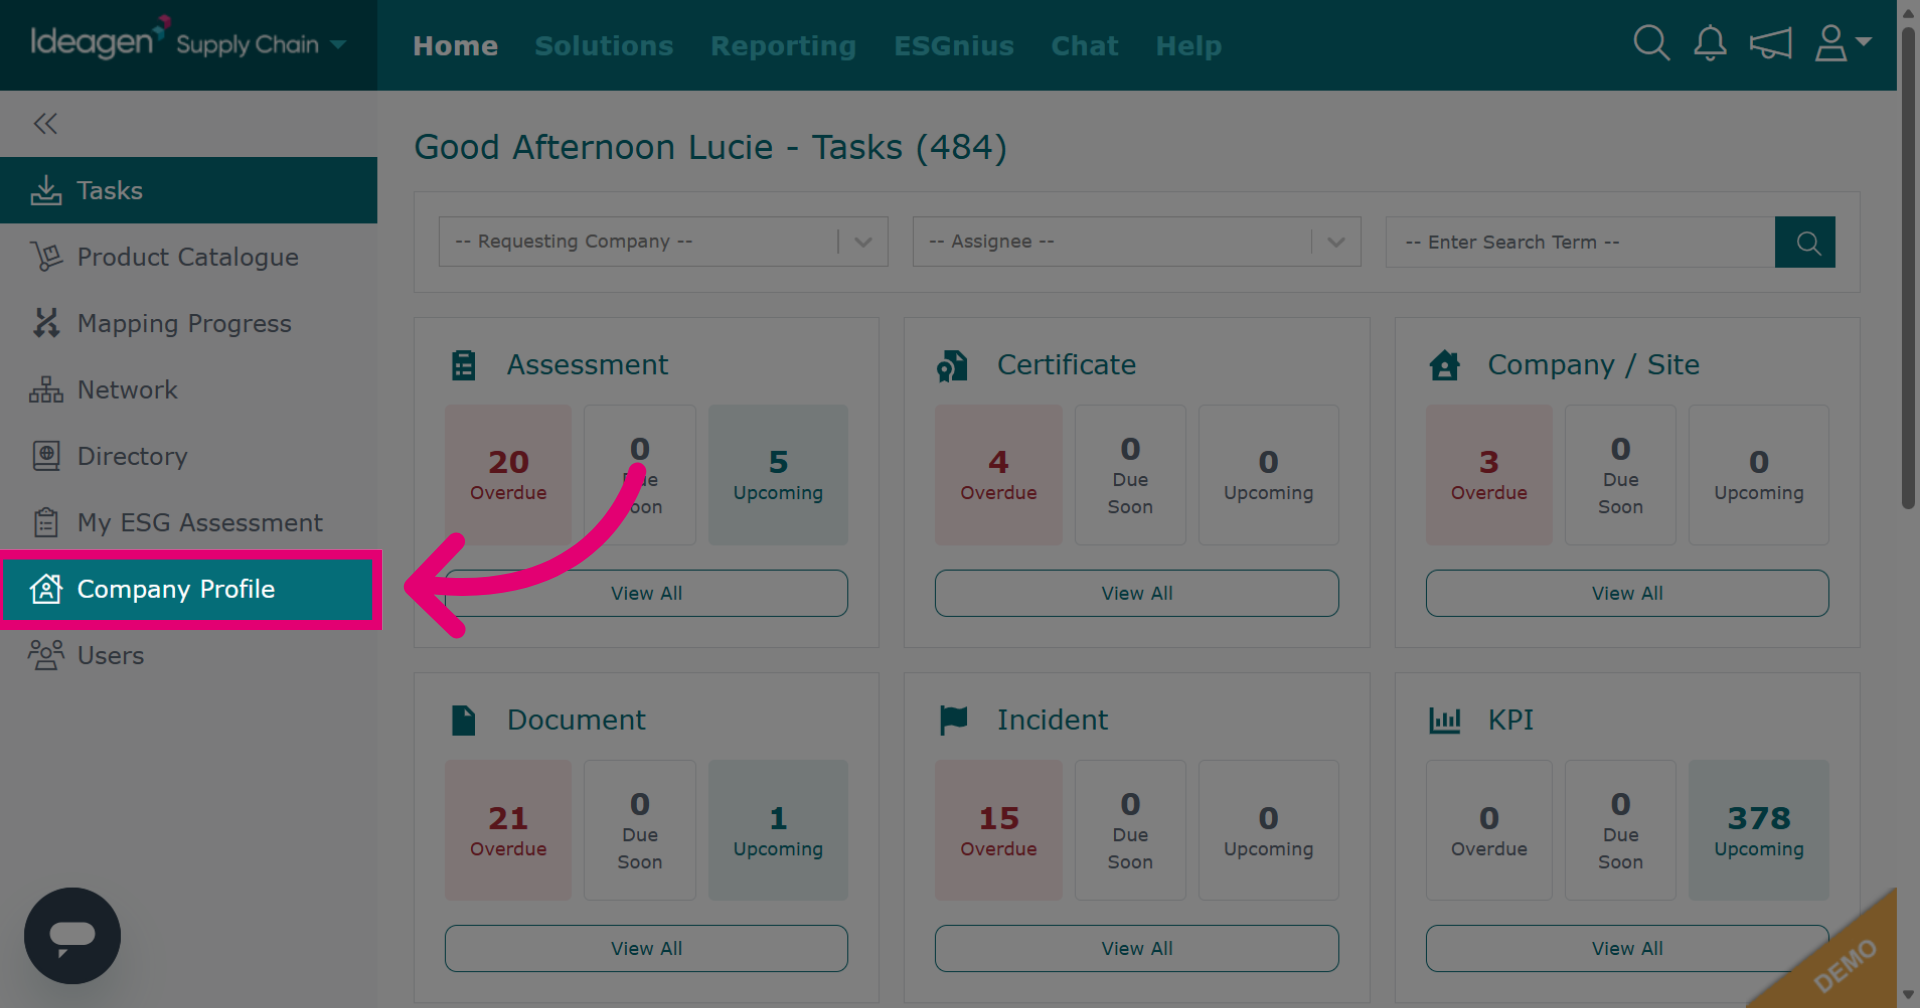Screen dimensions: 1920x1008
Task: Open the Help menu
Action: coord(1188,46)
